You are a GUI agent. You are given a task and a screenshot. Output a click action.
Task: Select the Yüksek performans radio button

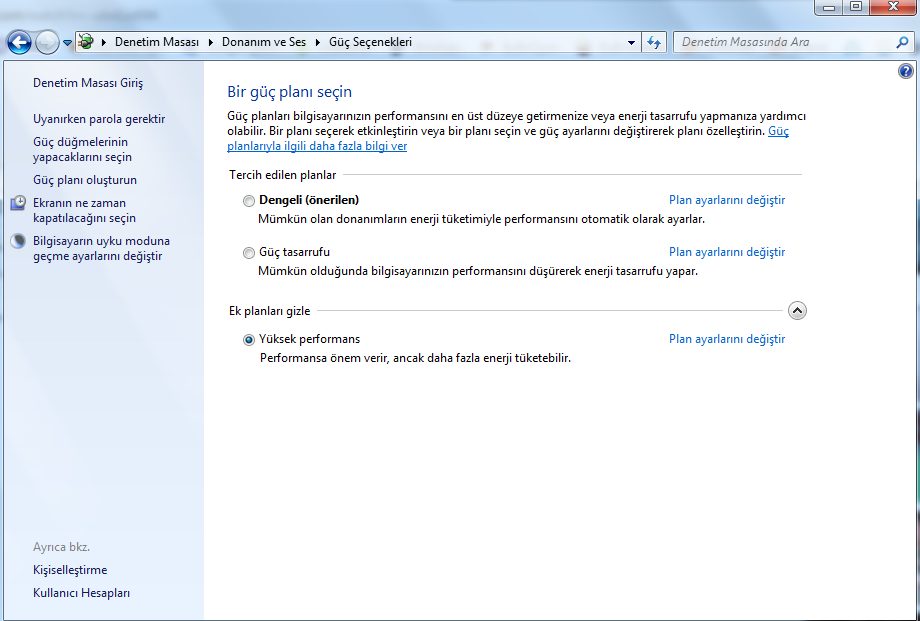pyautogui.click(x=249, y=340)
